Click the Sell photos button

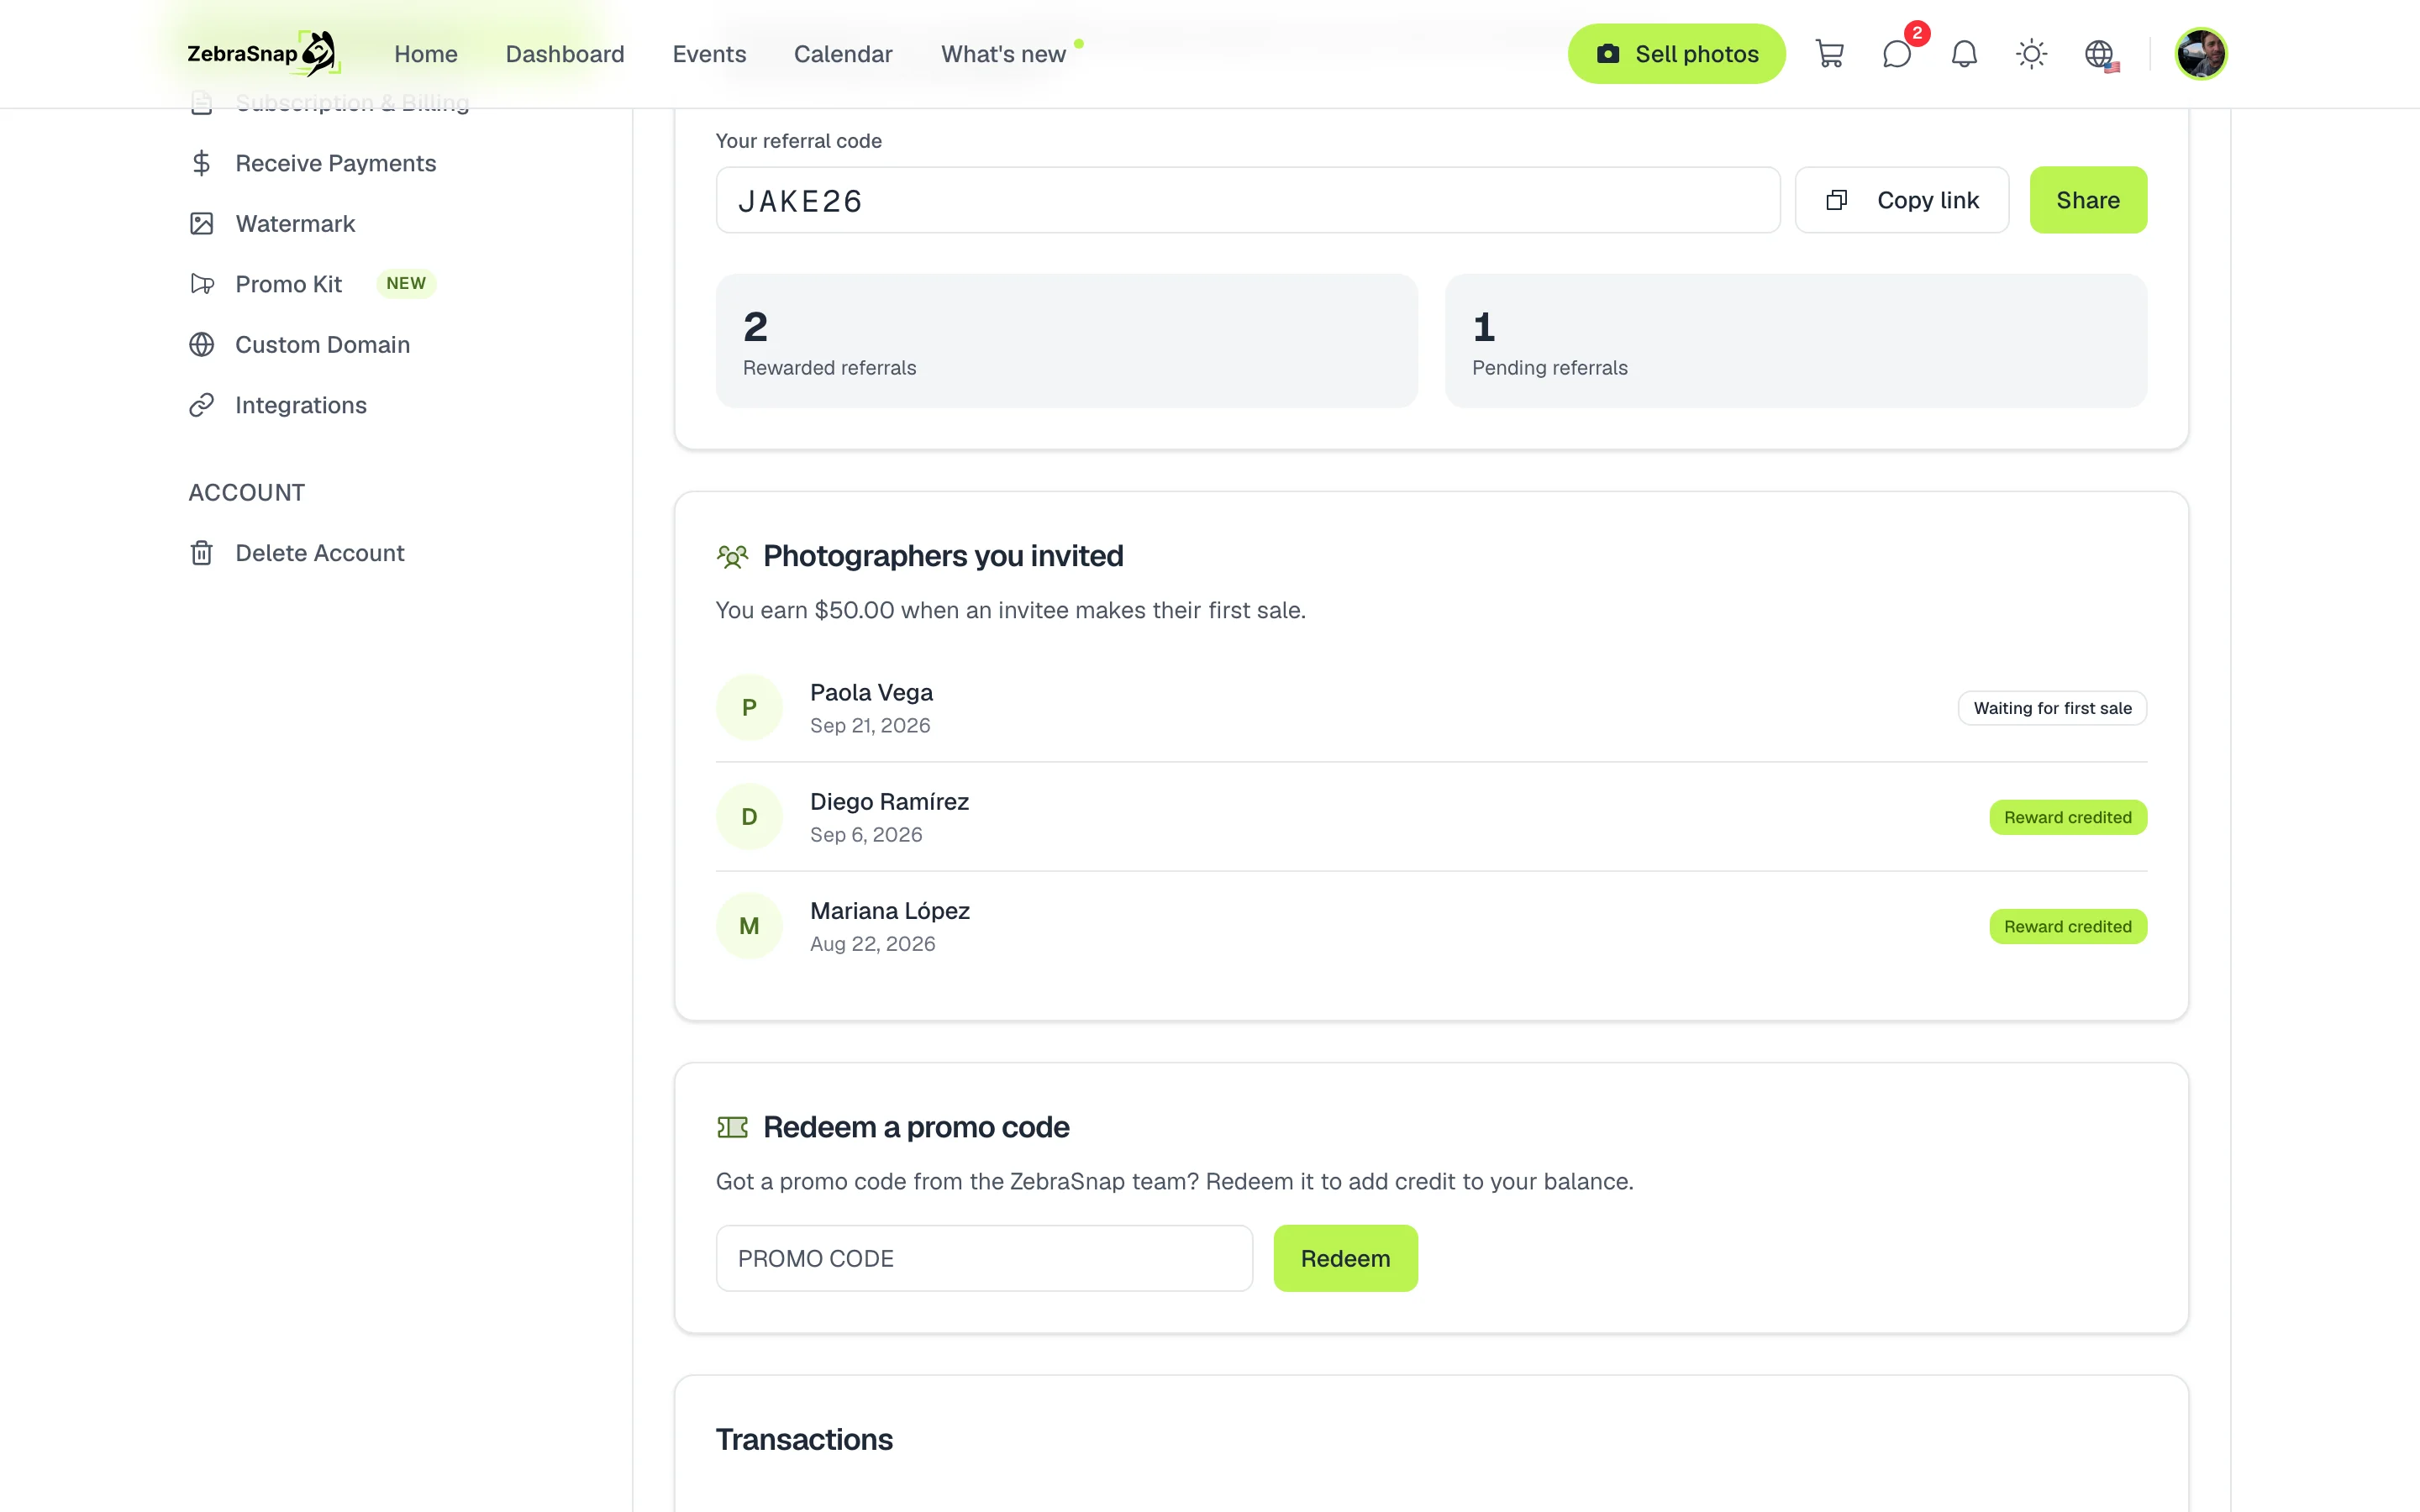1676,54
